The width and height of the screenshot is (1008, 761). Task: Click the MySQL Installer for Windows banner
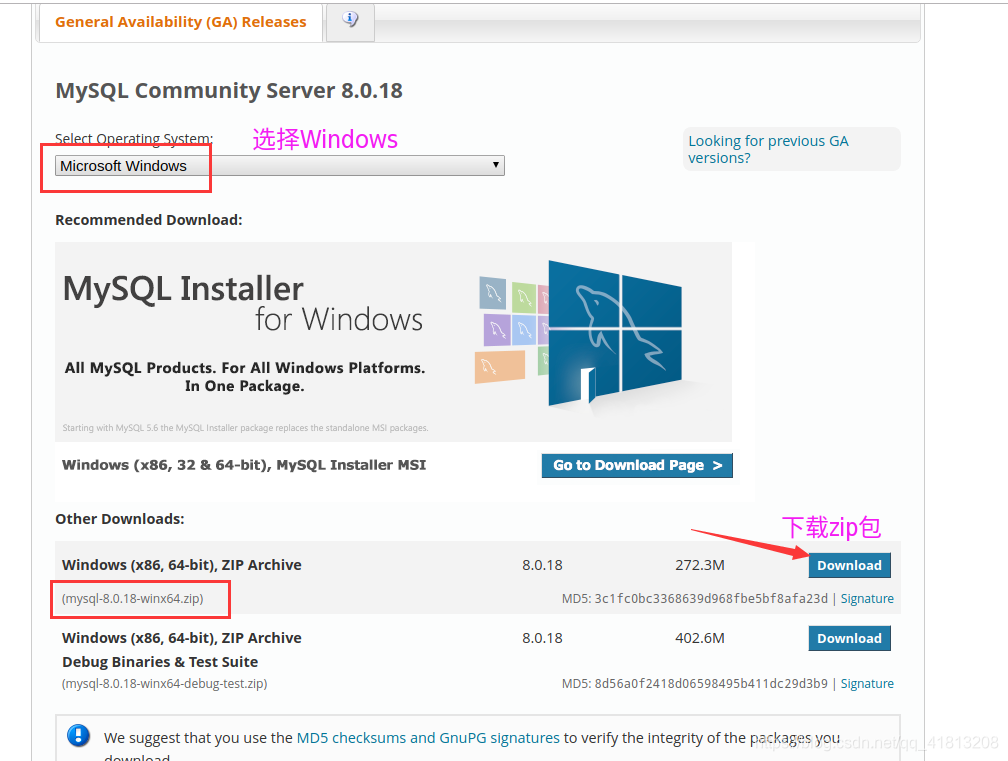click(x=393, y=341)
